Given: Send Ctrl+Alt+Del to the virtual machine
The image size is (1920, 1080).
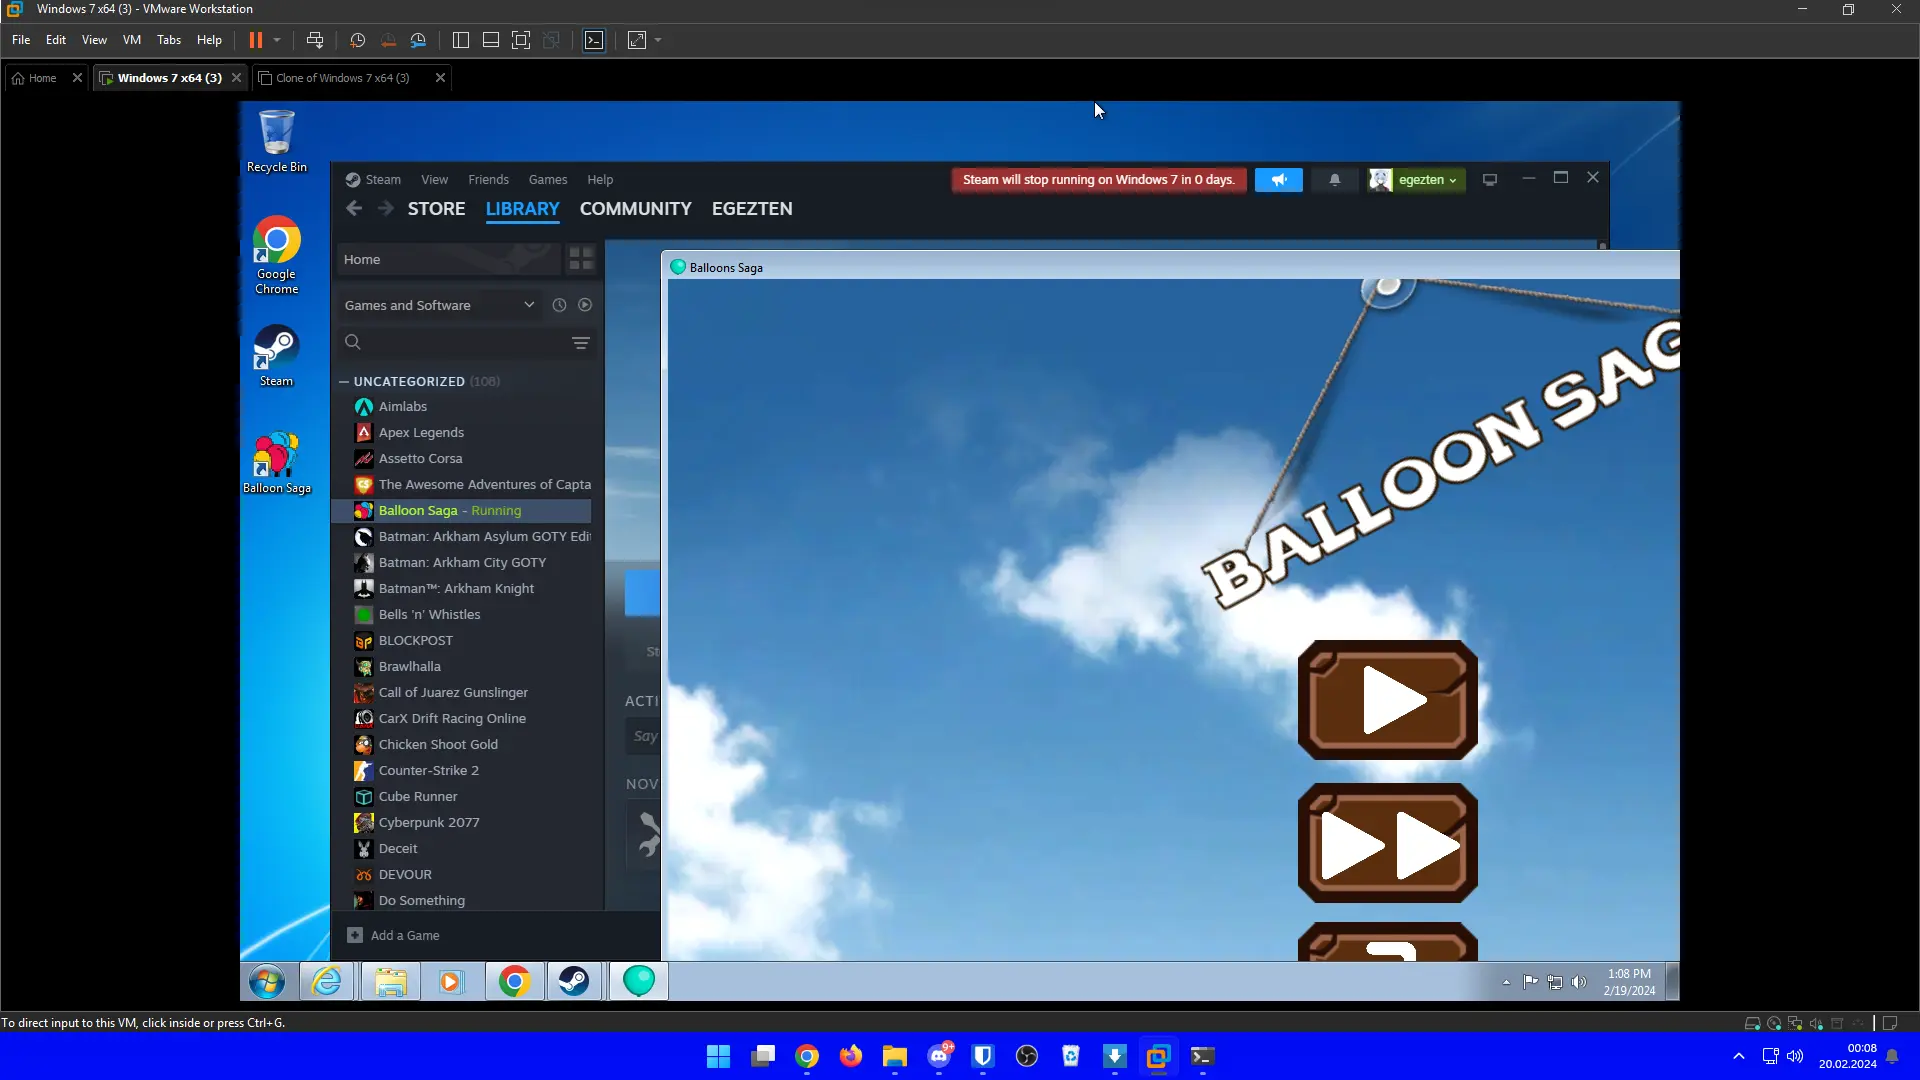Looking at the screenshot, I should click(315, 40).
